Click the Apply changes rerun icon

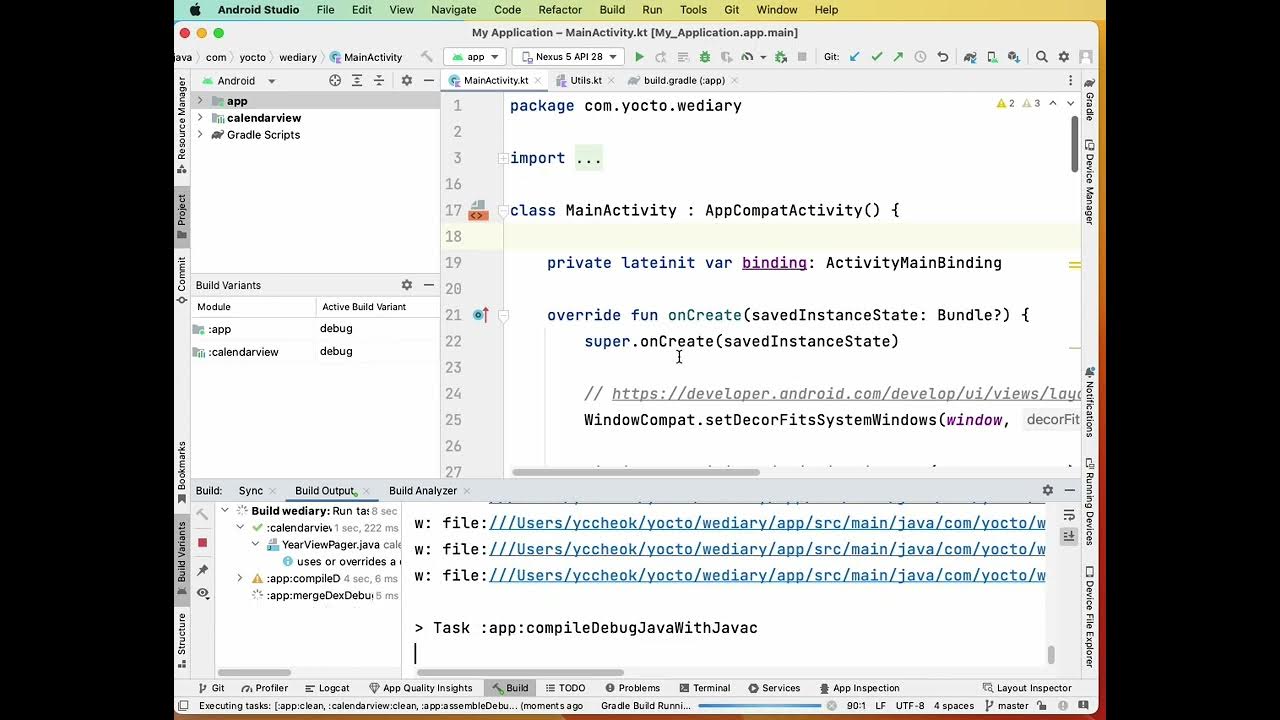click(x=662, y=57)
